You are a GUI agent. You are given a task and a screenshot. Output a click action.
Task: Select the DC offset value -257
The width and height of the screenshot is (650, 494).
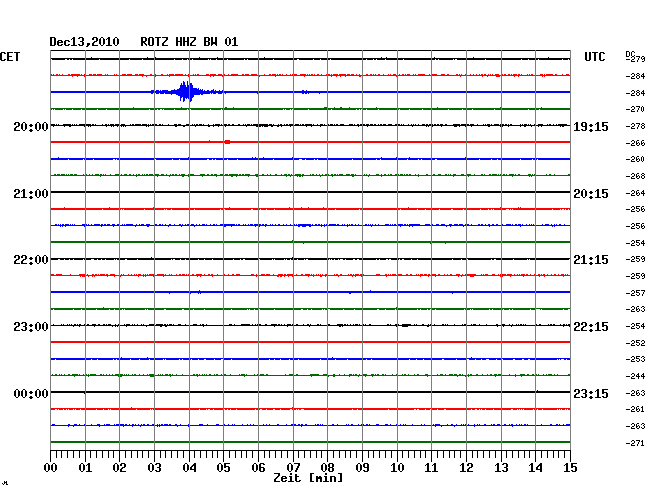pos(635,293)
